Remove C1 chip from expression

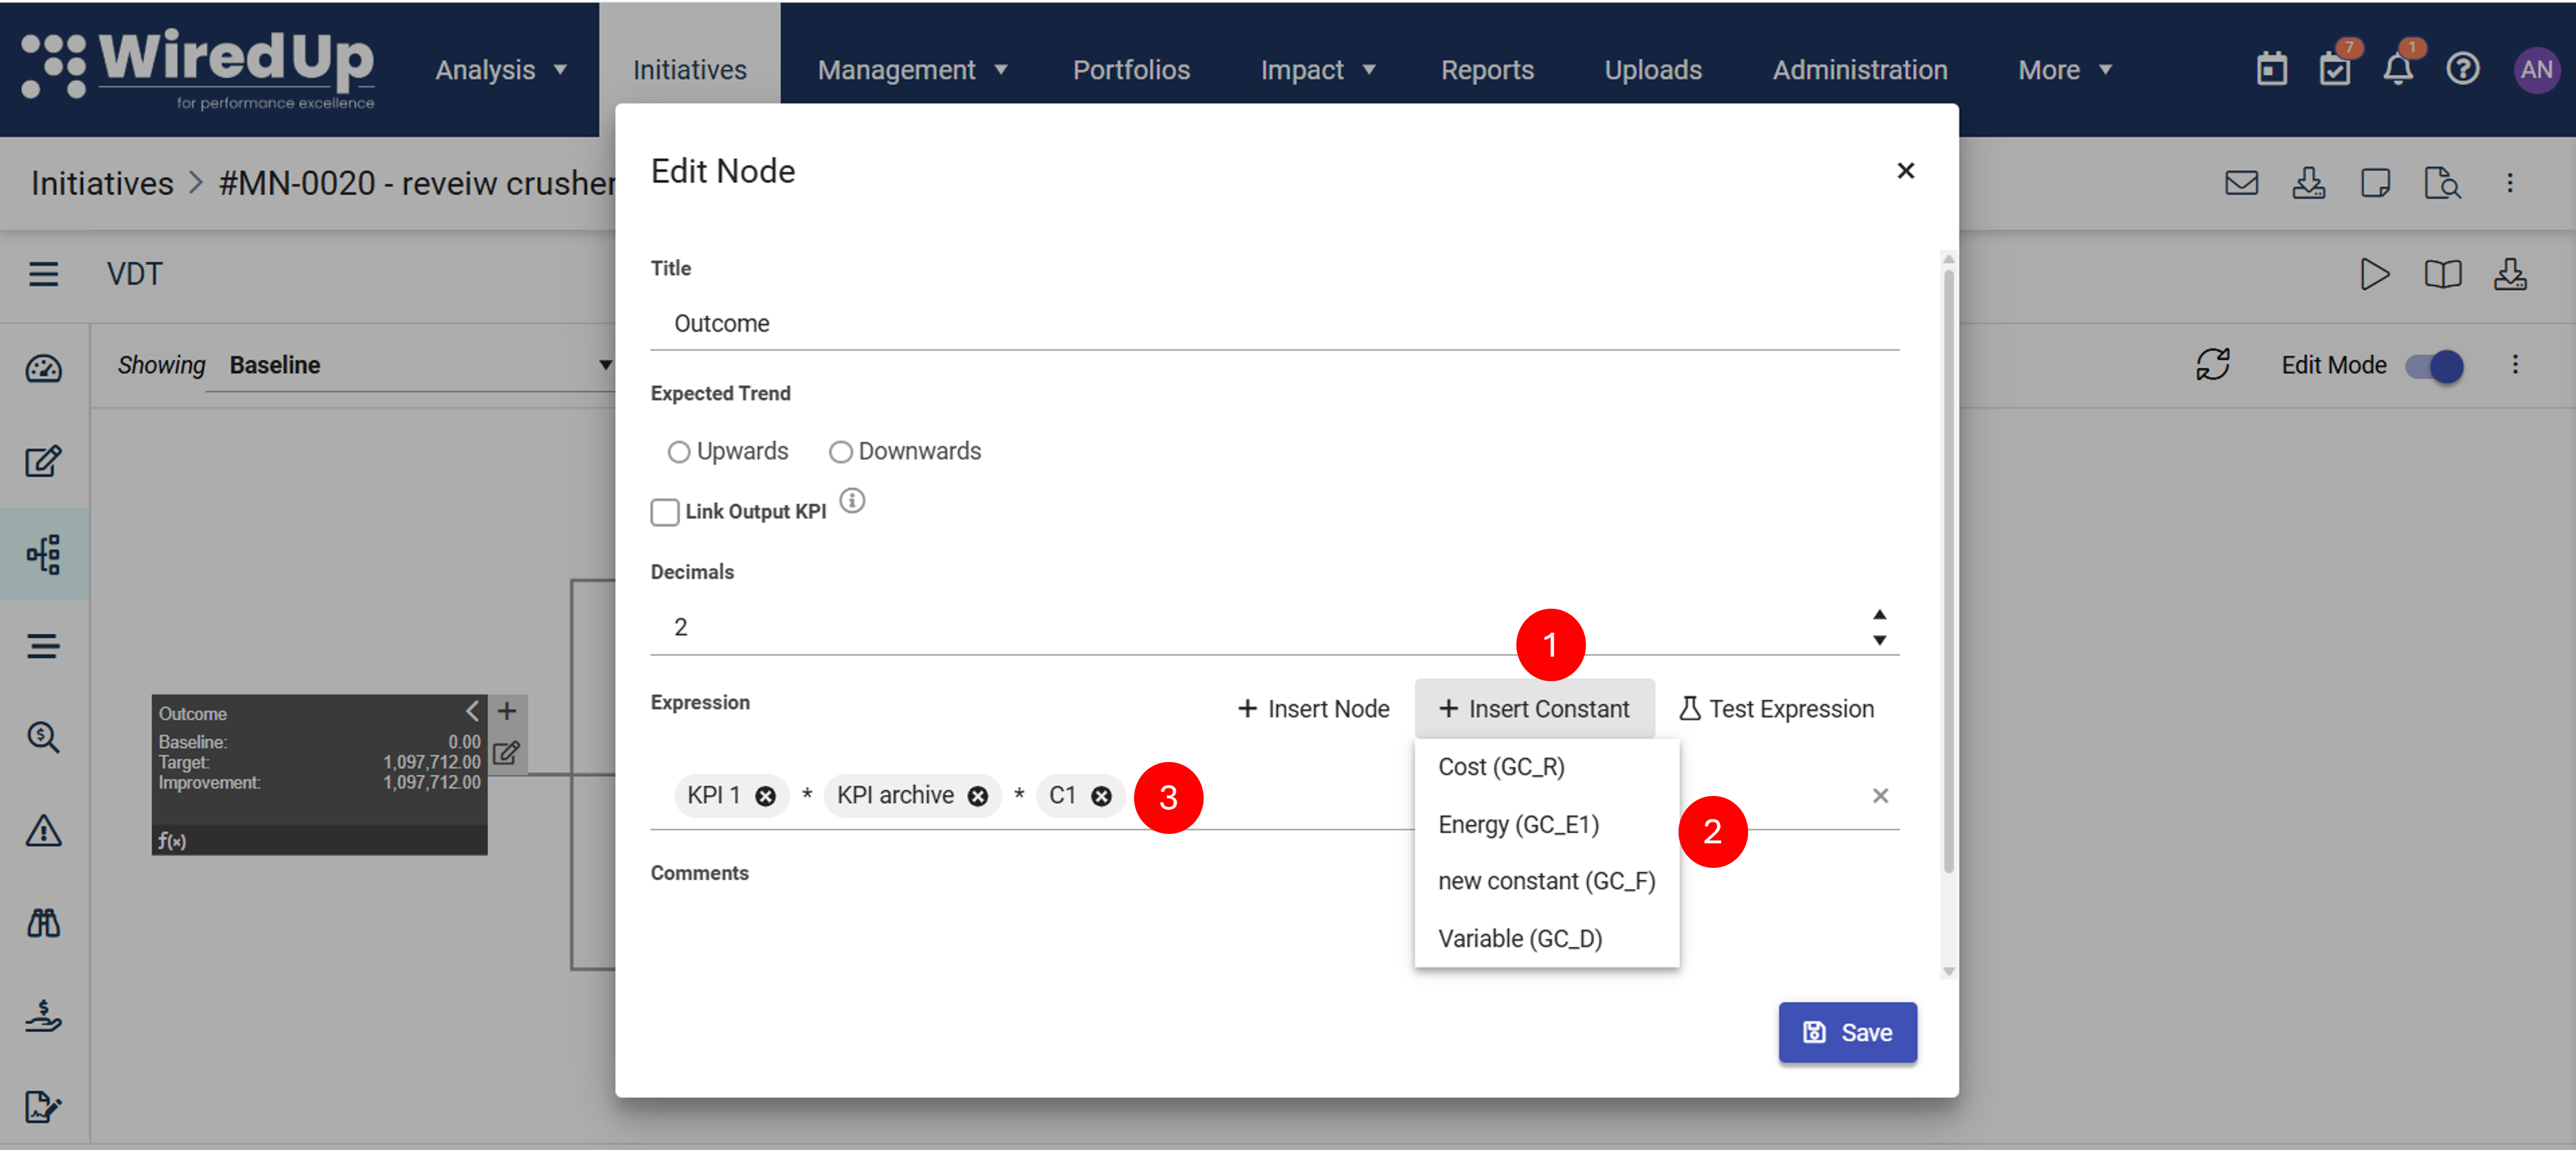tap(1101, 796)
